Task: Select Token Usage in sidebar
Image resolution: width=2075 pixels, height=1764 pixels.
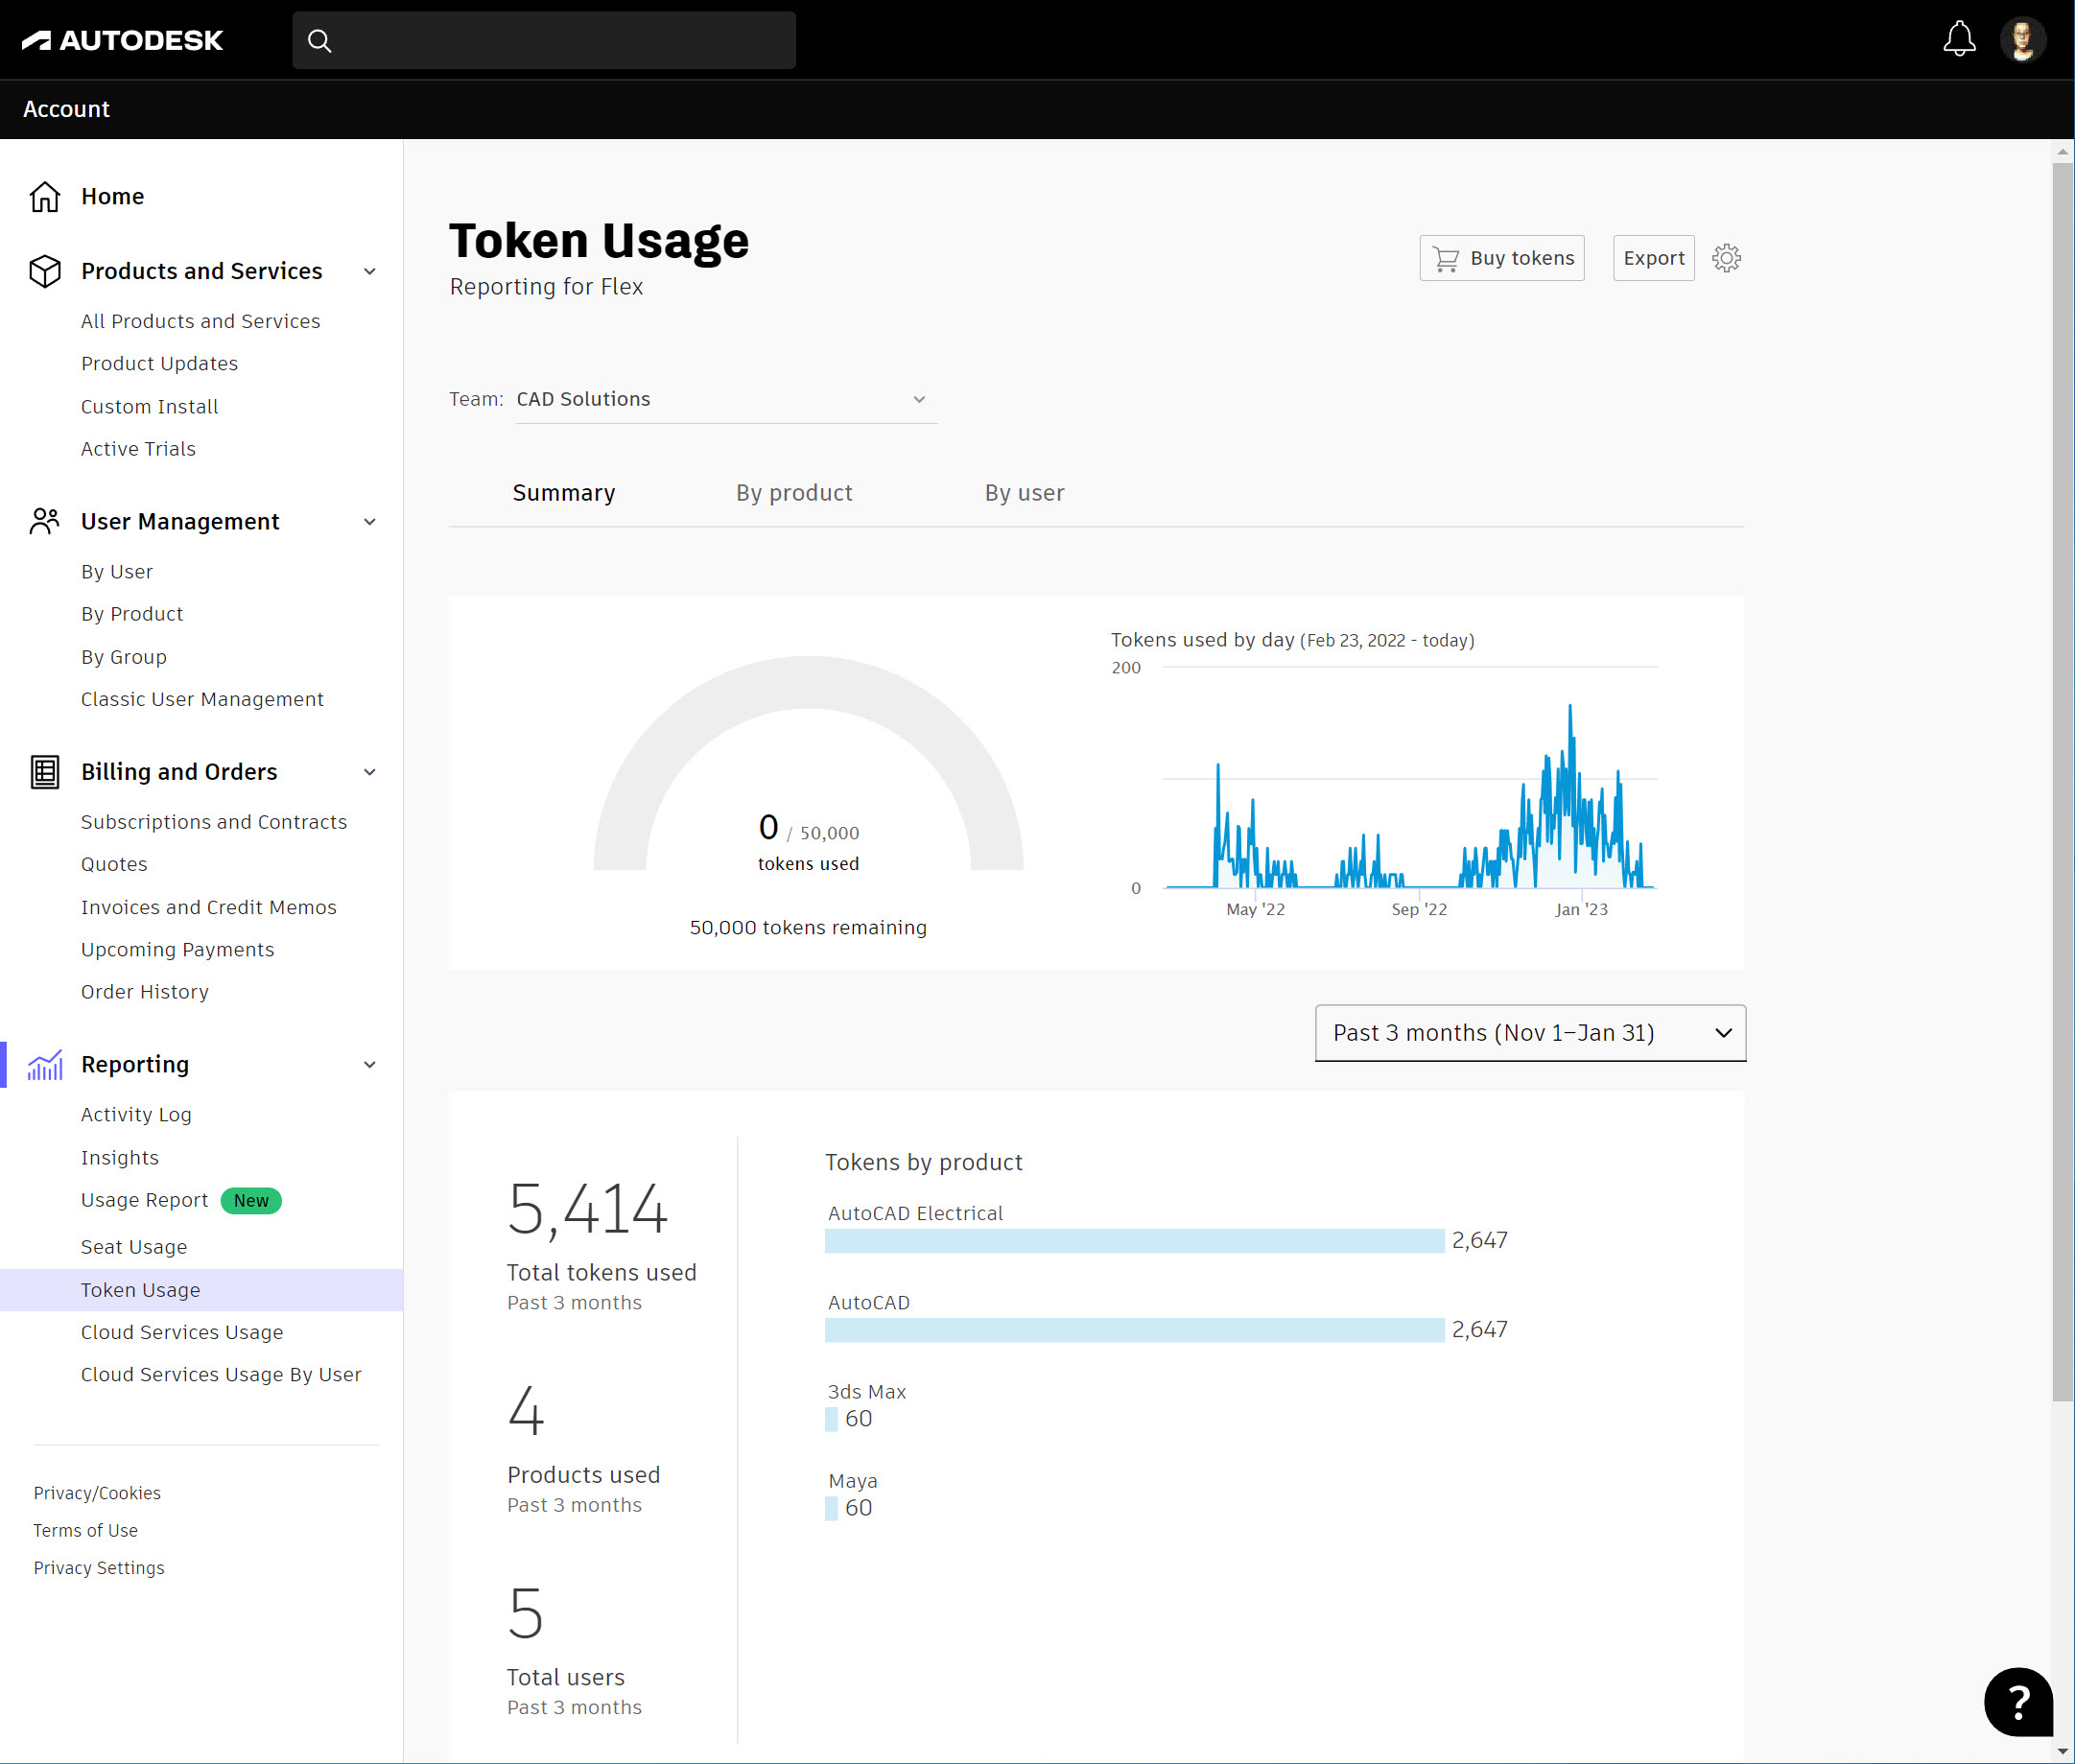Action: (201, 1290)
